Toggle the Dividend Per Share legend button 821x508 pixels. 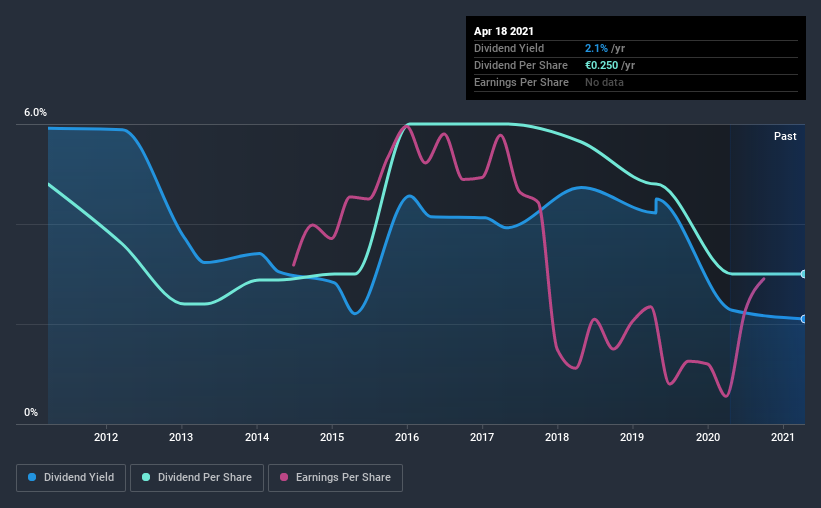click(x=197, y=478)
